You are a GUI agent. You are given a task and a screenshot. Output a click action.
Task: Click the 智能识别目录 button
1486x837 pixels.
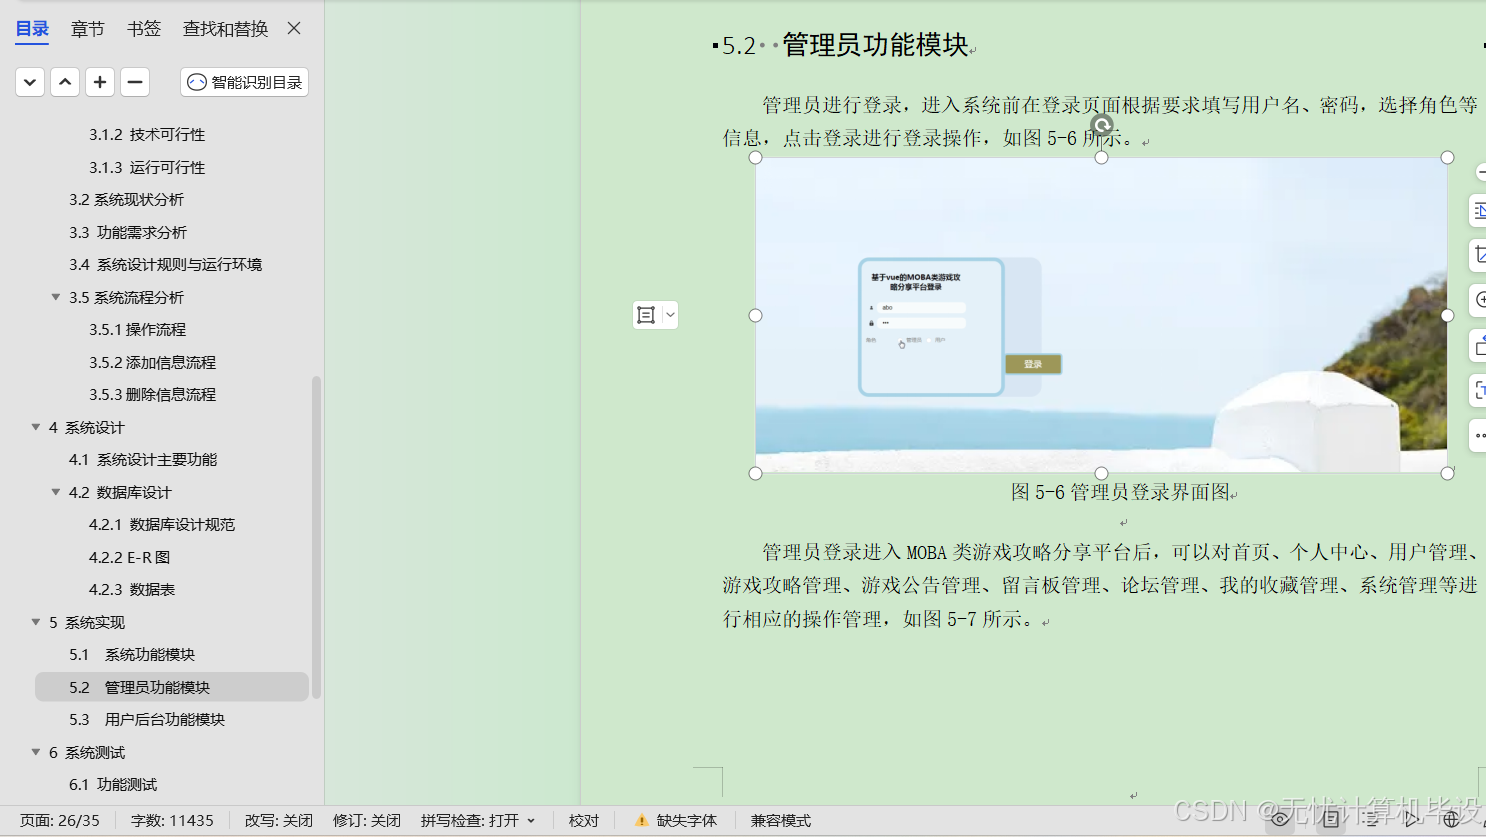243,82
